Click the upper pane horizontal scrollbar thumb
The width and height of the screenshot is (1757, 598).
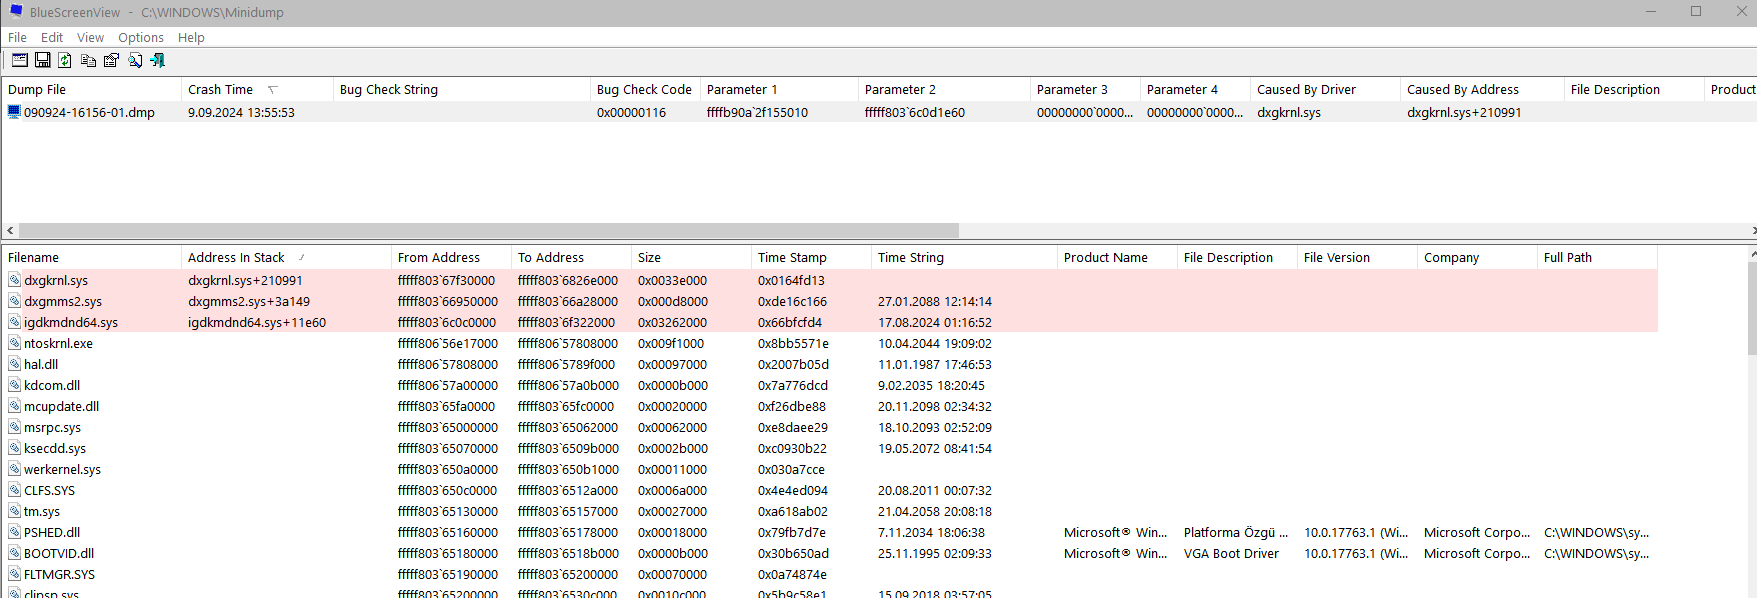(x=488, y=230)
